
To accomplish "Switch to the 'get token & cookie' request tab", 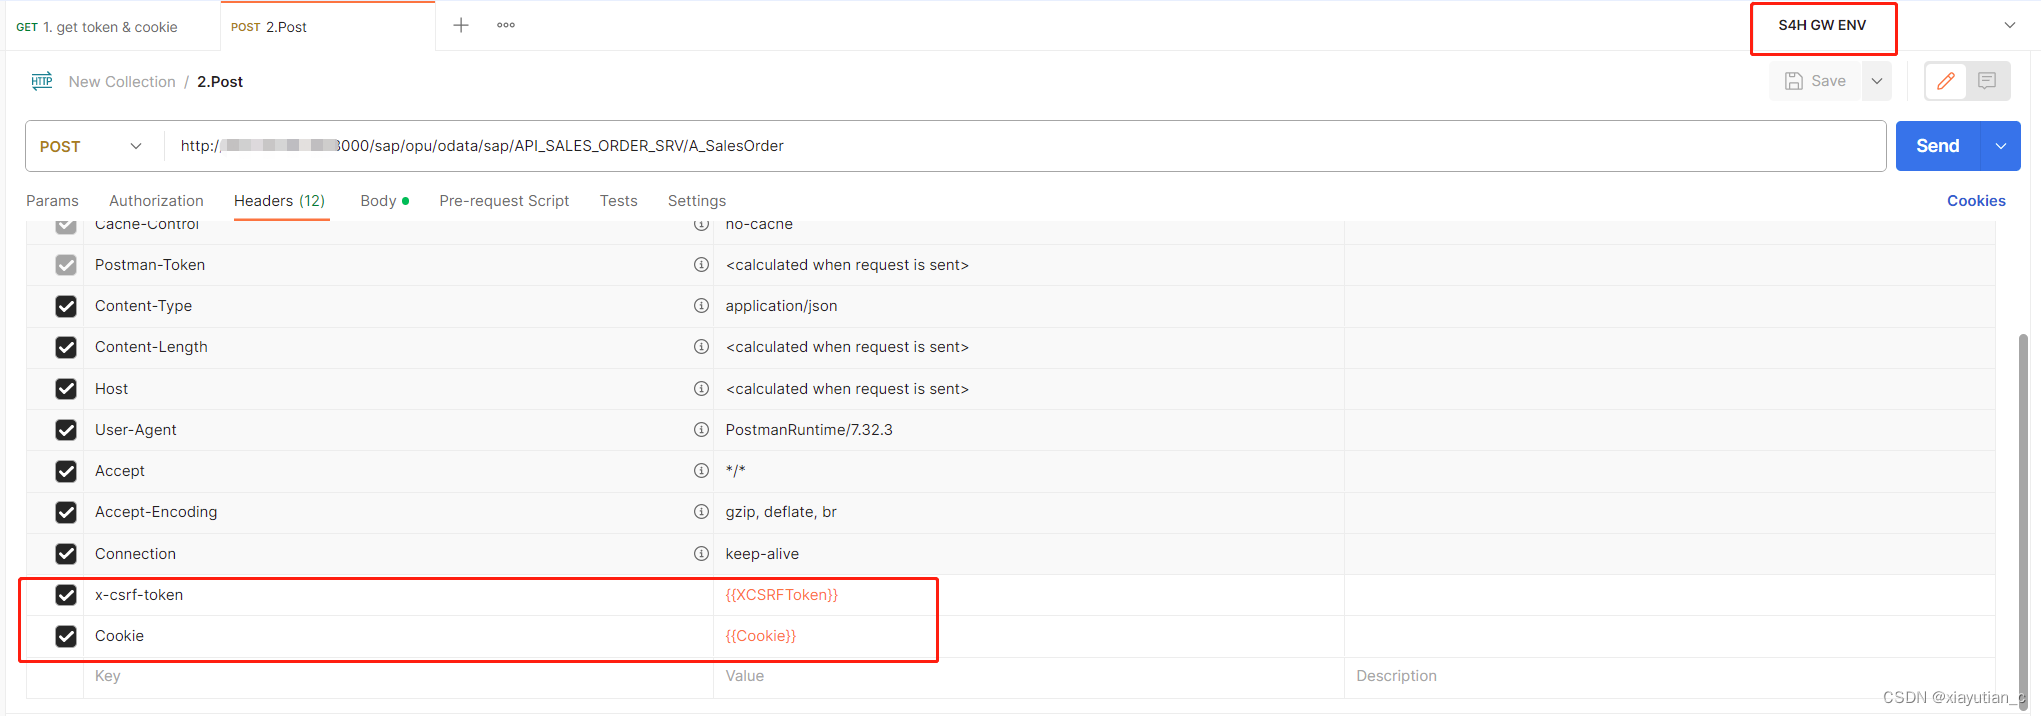I will pos(110,27).
